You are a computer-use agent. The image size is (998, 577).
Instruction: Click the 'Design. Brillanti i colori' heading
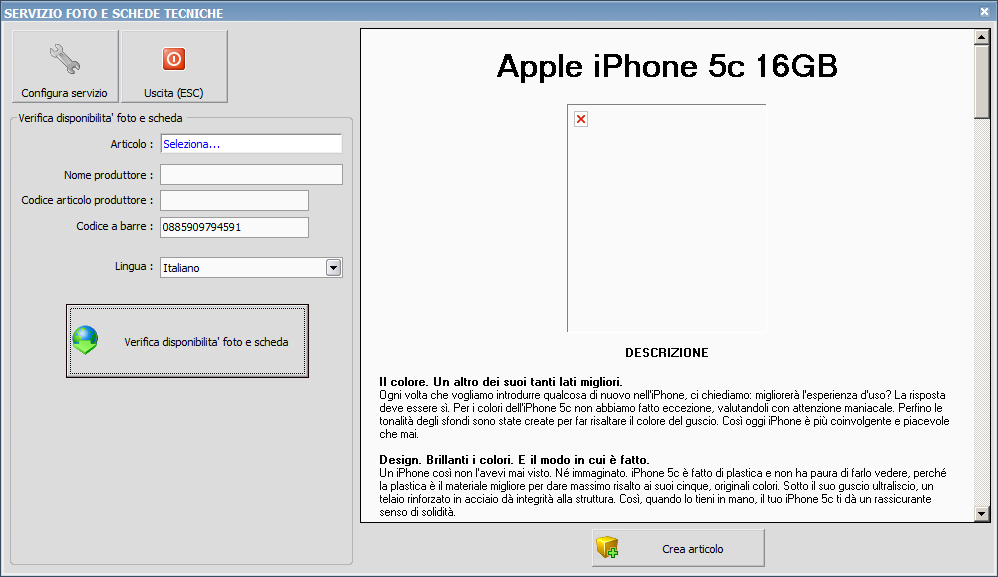514,460
